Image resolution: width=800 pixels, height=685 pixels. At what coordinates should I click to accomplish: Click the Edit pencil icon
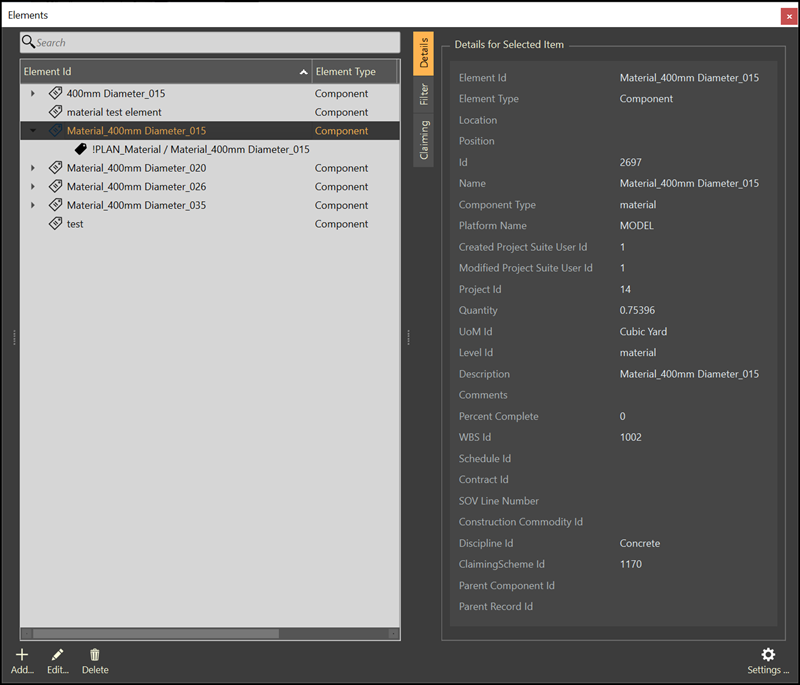(x=58, y=655)
